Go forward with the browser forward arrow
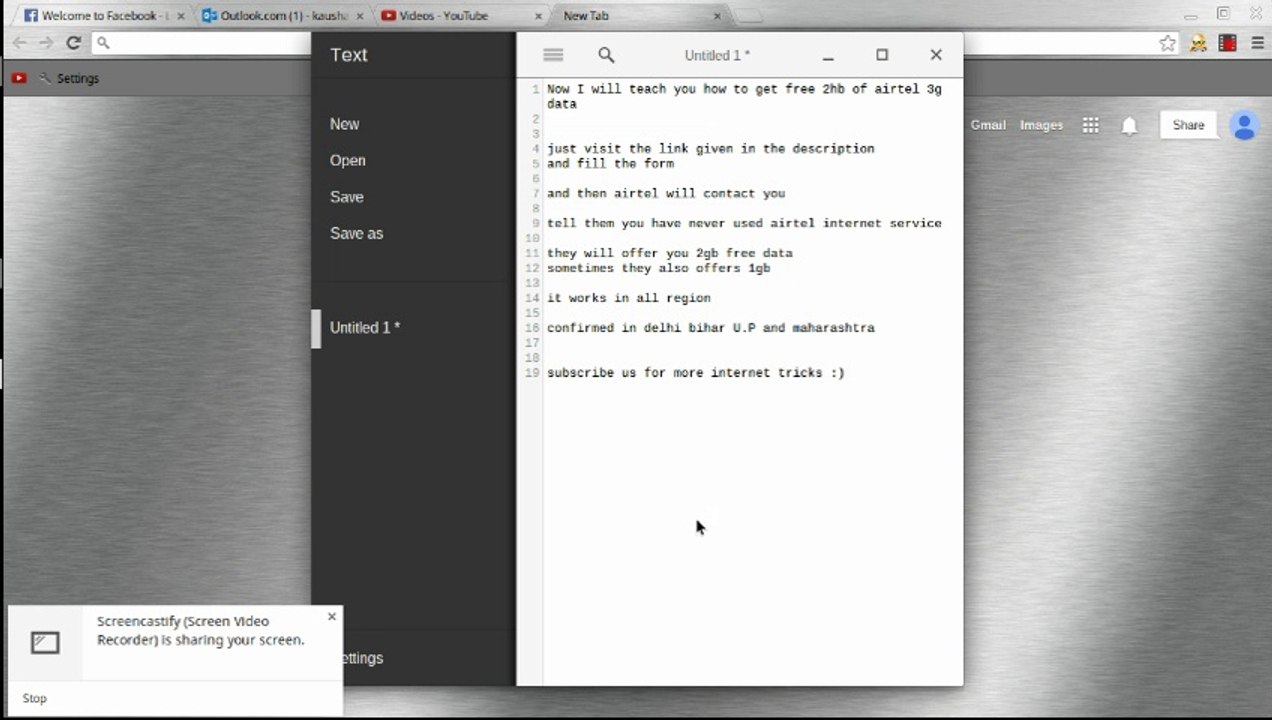1272x720 pixels. point(46,43)
